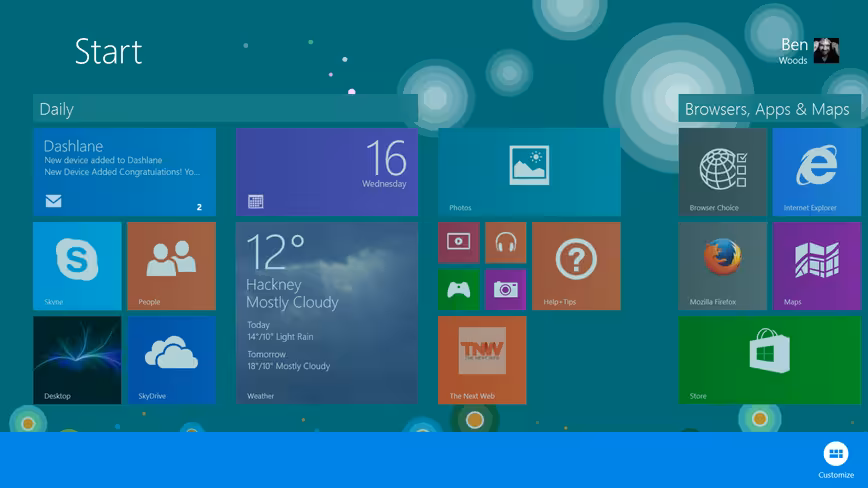Open the Camera small tile
The height and width of the screenshot is (488, 868).
coord(505,289)
